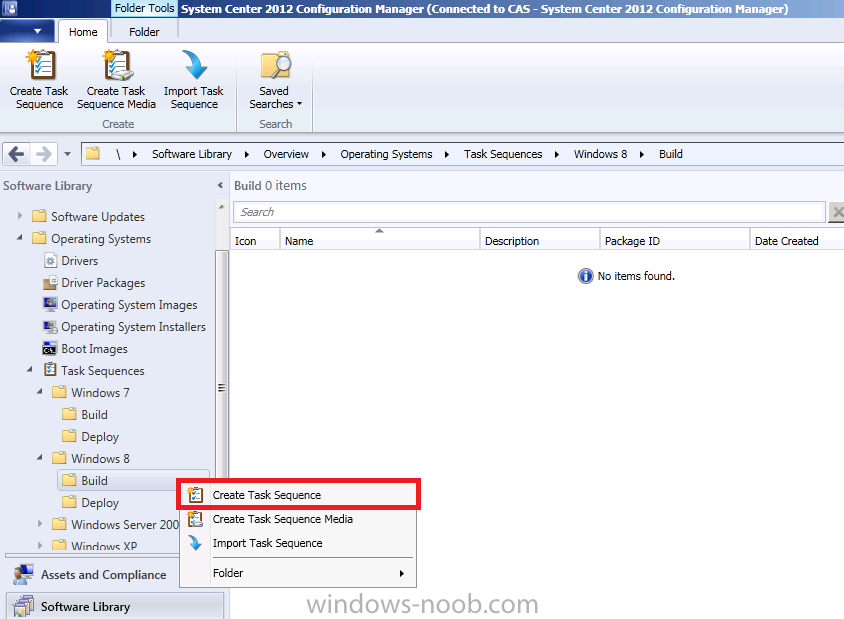
Task: Switch to the Folder ribbon tab
Action: [144, 32]
